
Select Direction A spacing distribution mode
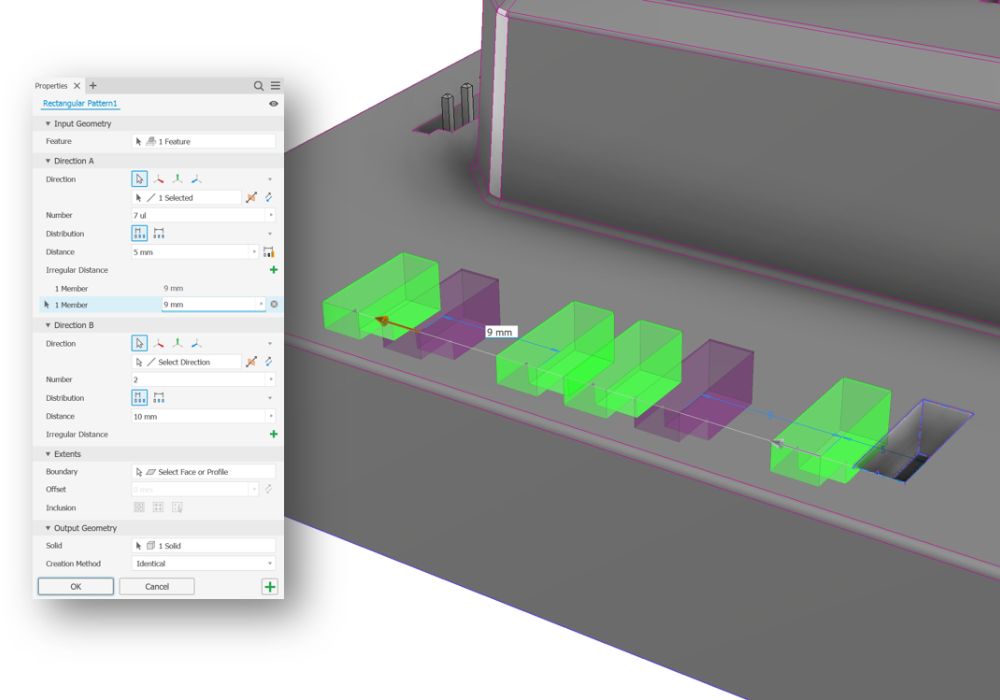140,234
